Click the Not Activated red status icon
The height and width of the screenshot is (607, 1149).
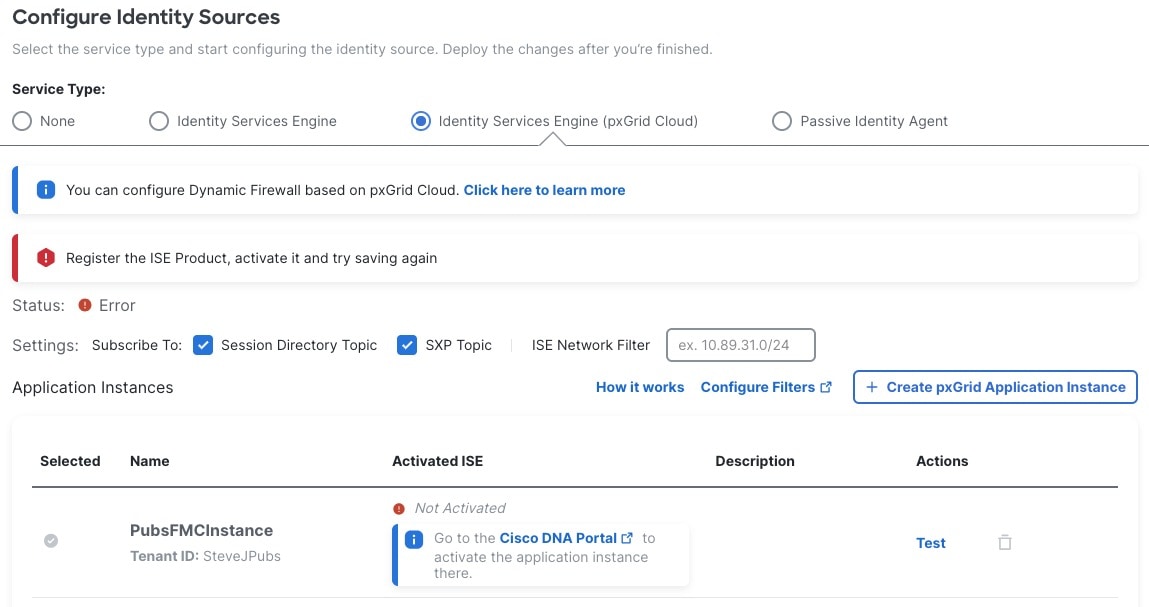[x=400, y=508]
